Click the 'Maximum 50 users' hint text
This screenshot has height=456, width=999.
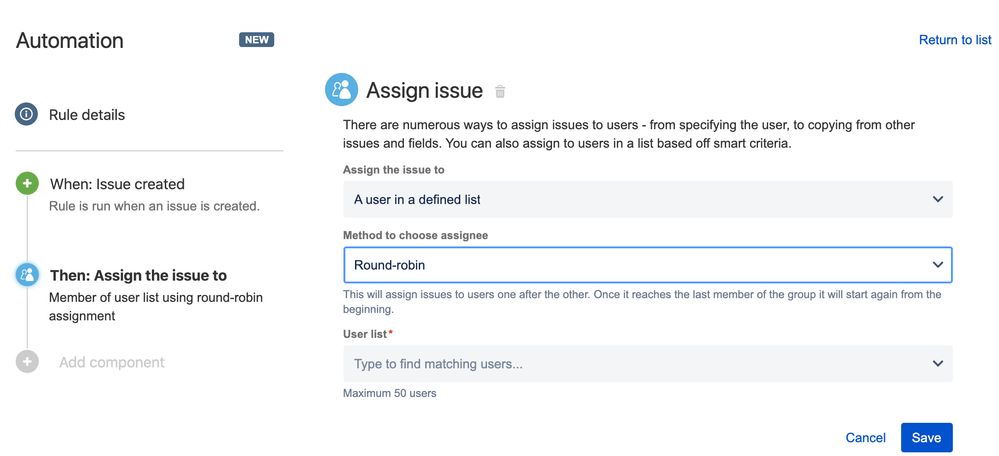point(389,393)
